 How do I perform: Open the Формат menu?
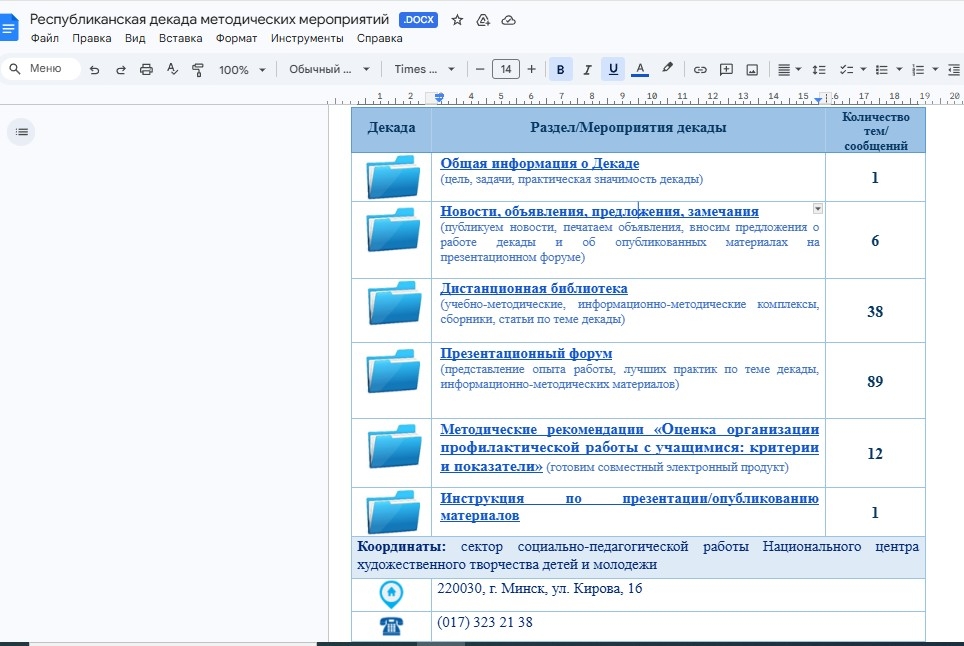(236, 39)
